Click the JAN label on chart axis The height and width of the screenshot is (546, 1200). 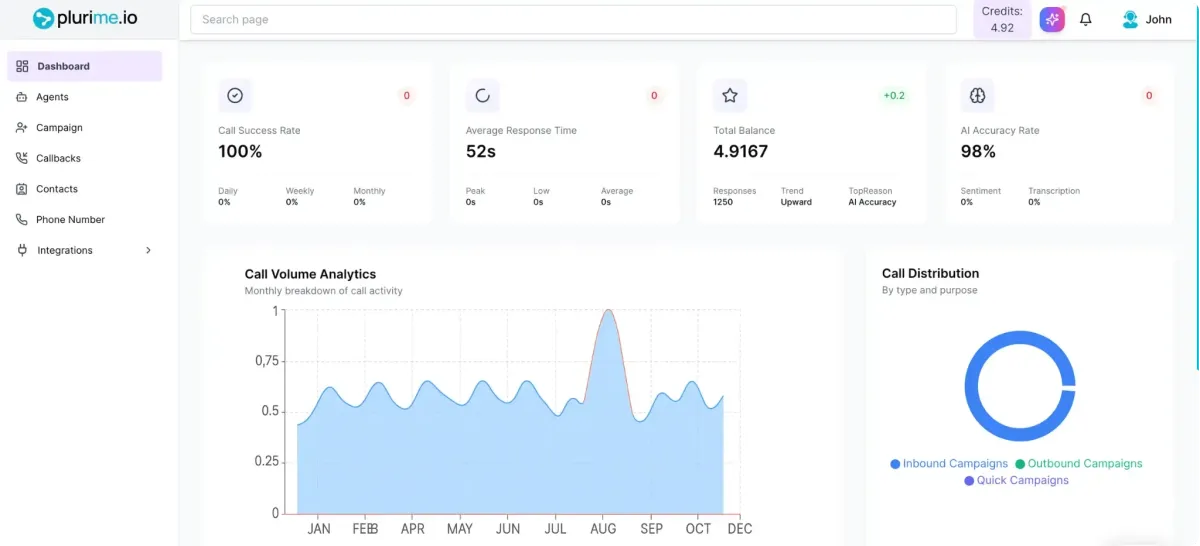(319, 528)
